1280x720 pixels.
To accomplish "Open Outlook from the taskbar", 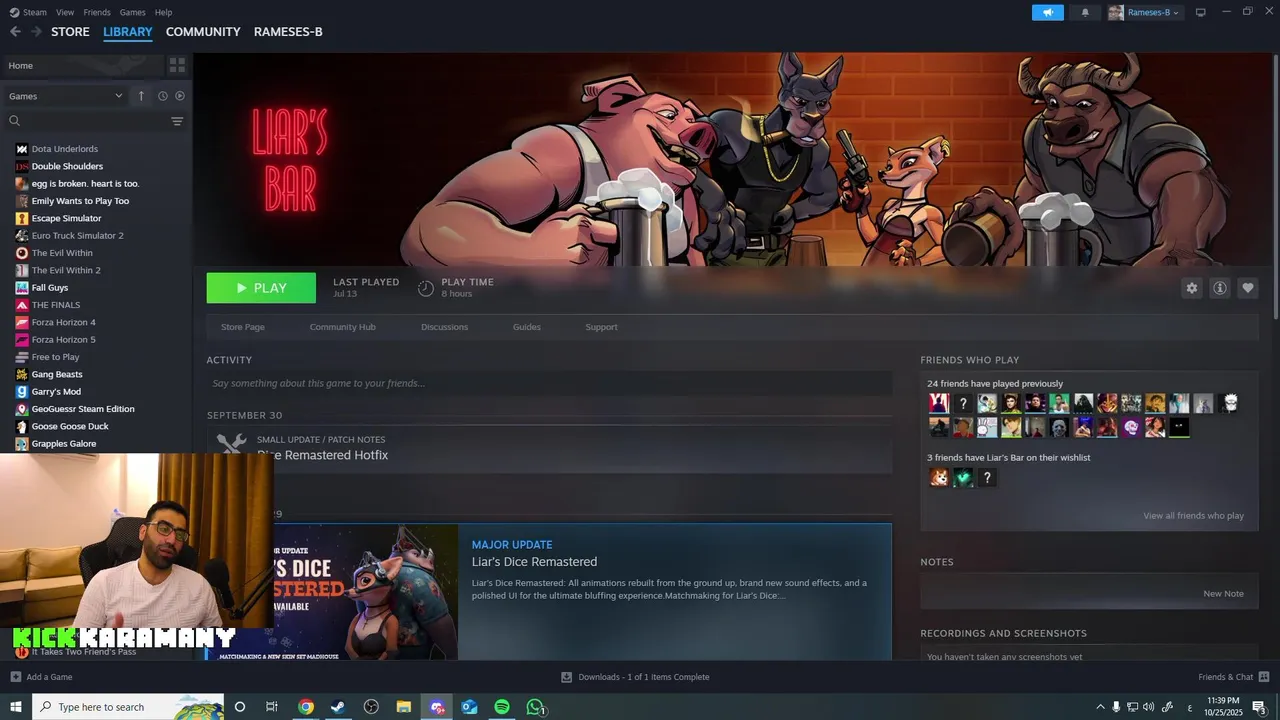I will pyautogui.click(x=469, y=707).
